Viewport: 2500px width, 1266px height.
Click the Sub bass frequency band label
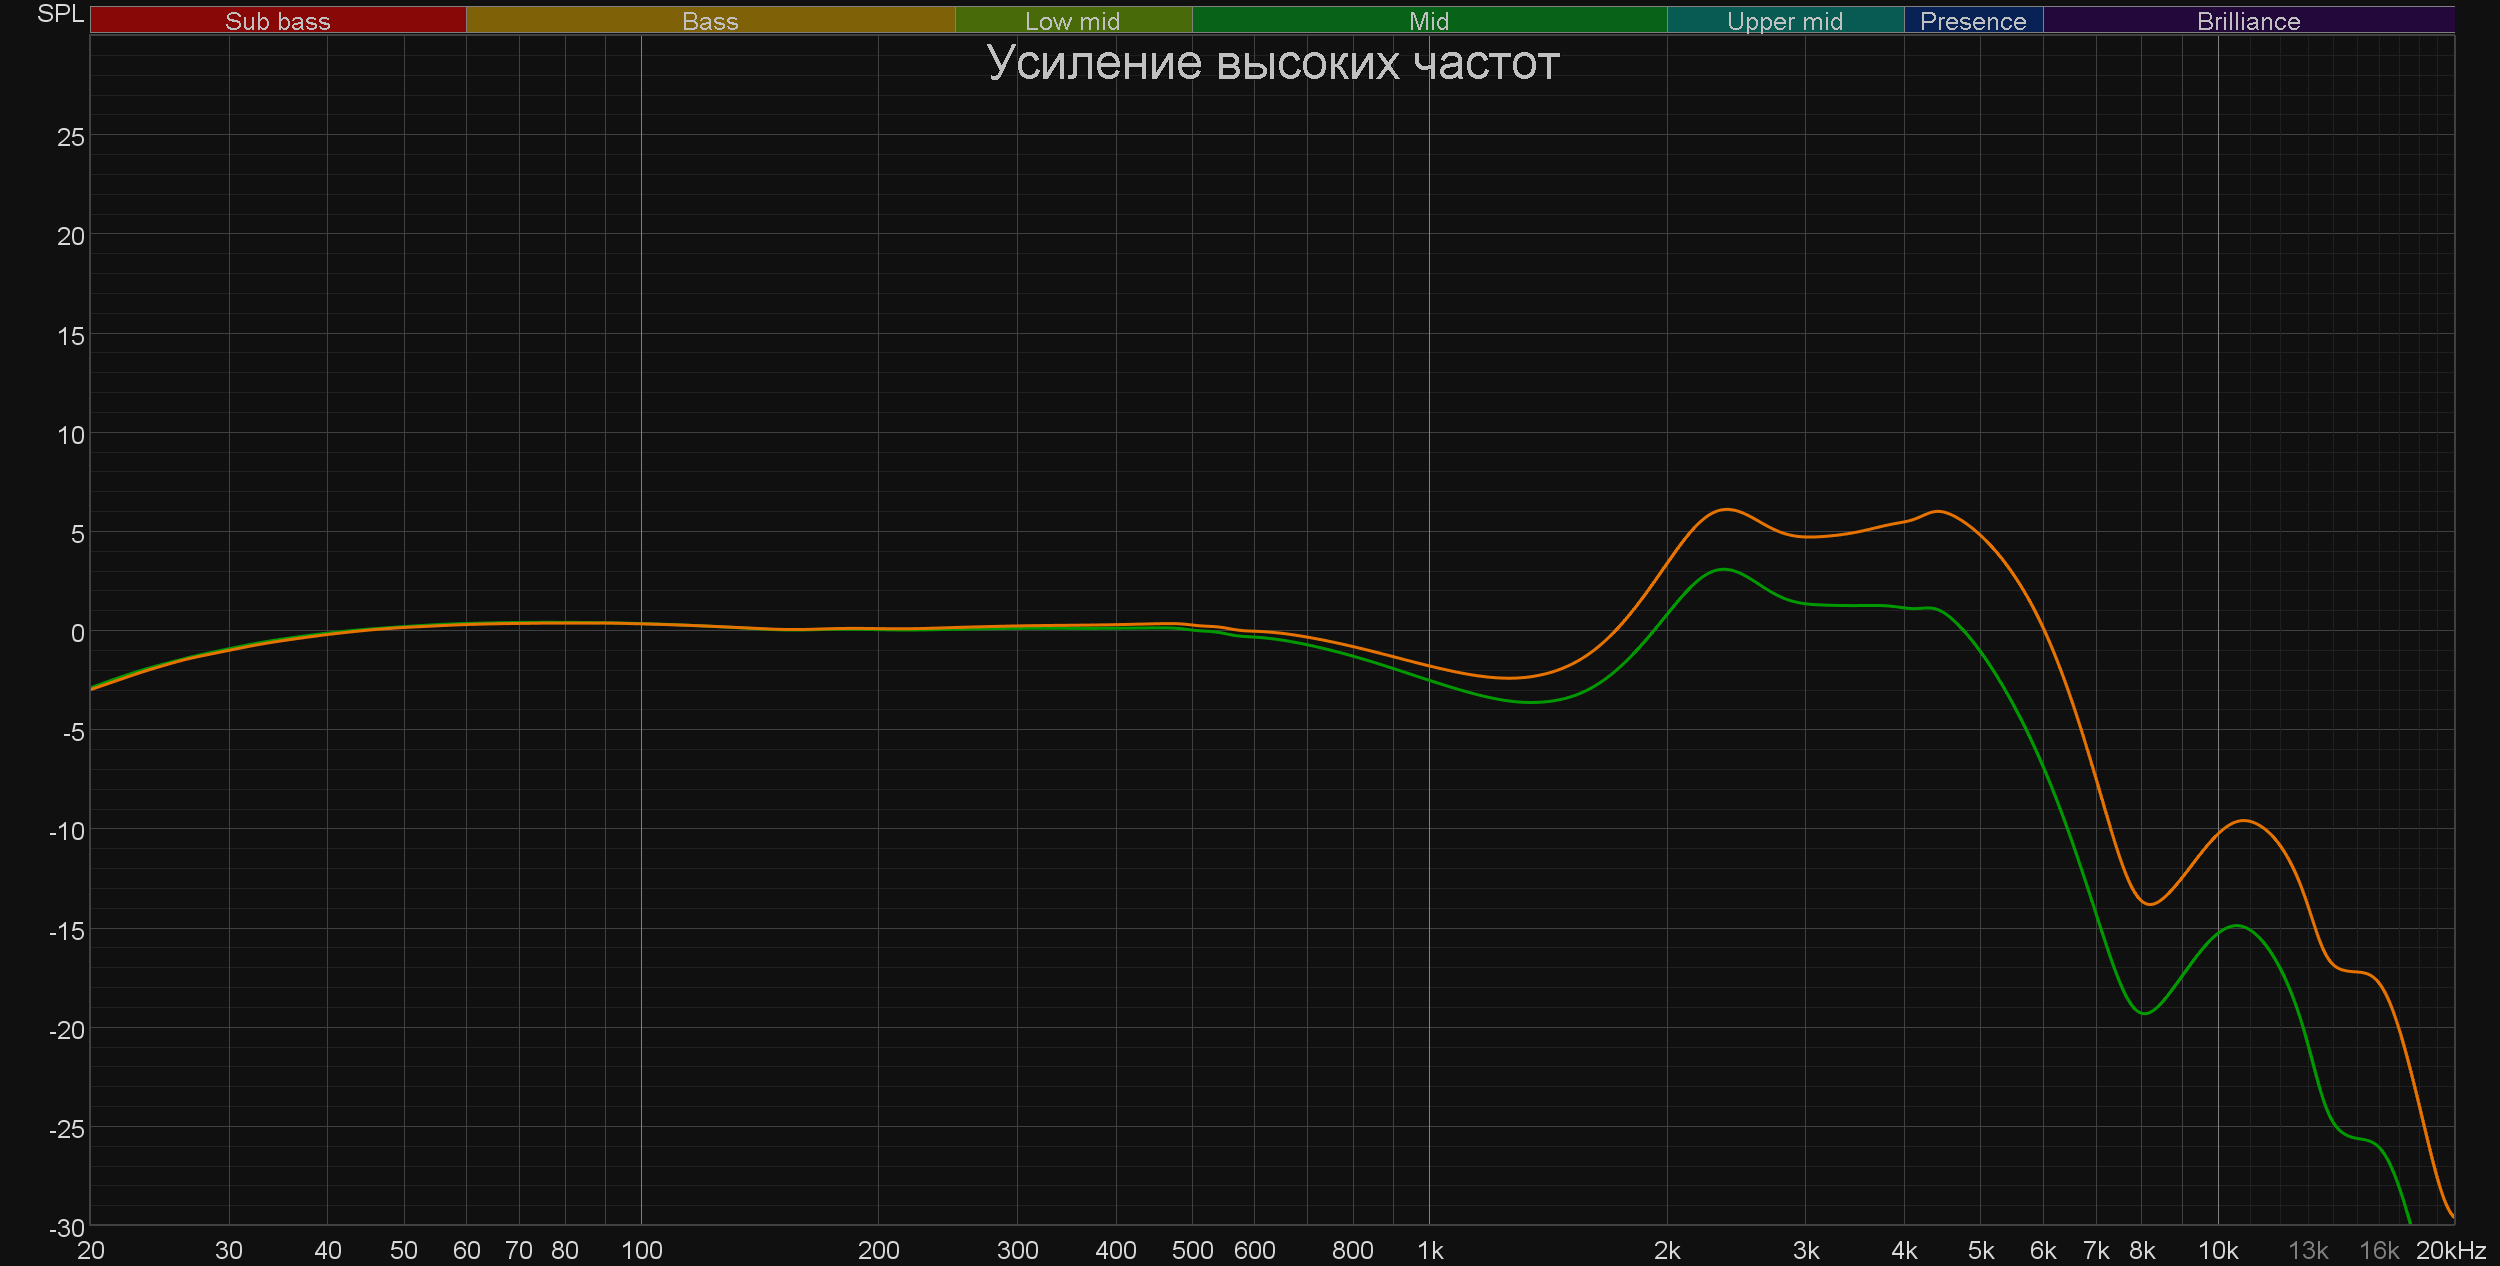[x=278, y=21]
